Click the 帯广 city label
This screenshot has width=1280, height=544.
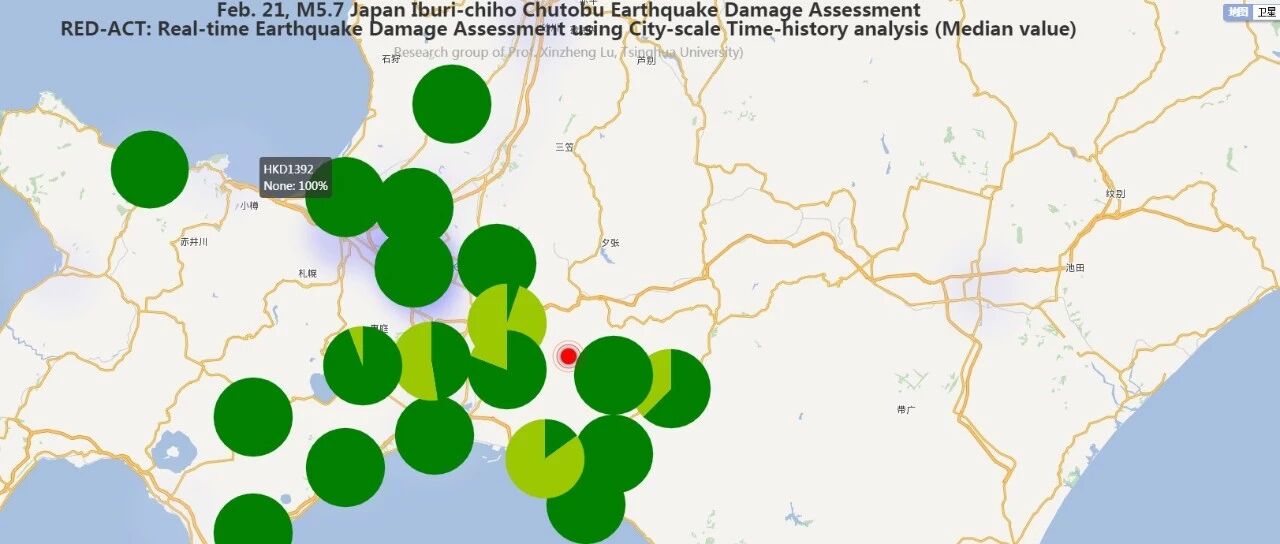point(907,410)
